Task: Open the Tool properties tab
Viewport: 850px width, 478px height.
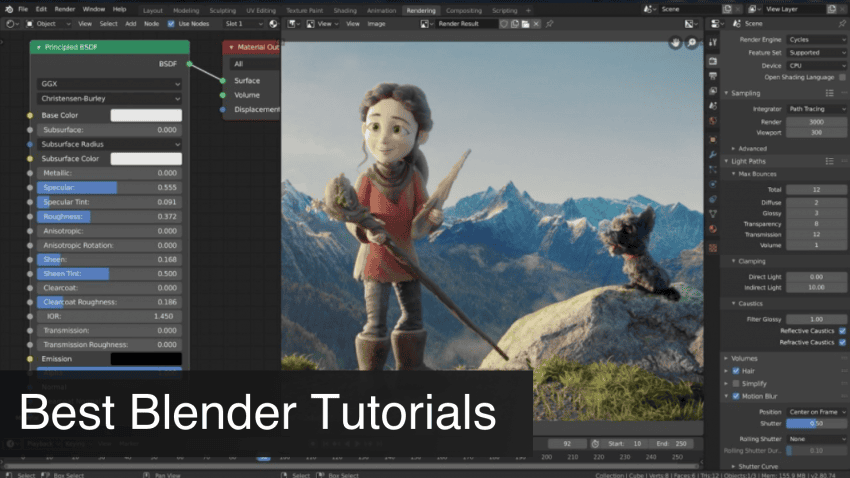Action: point(713,42)
